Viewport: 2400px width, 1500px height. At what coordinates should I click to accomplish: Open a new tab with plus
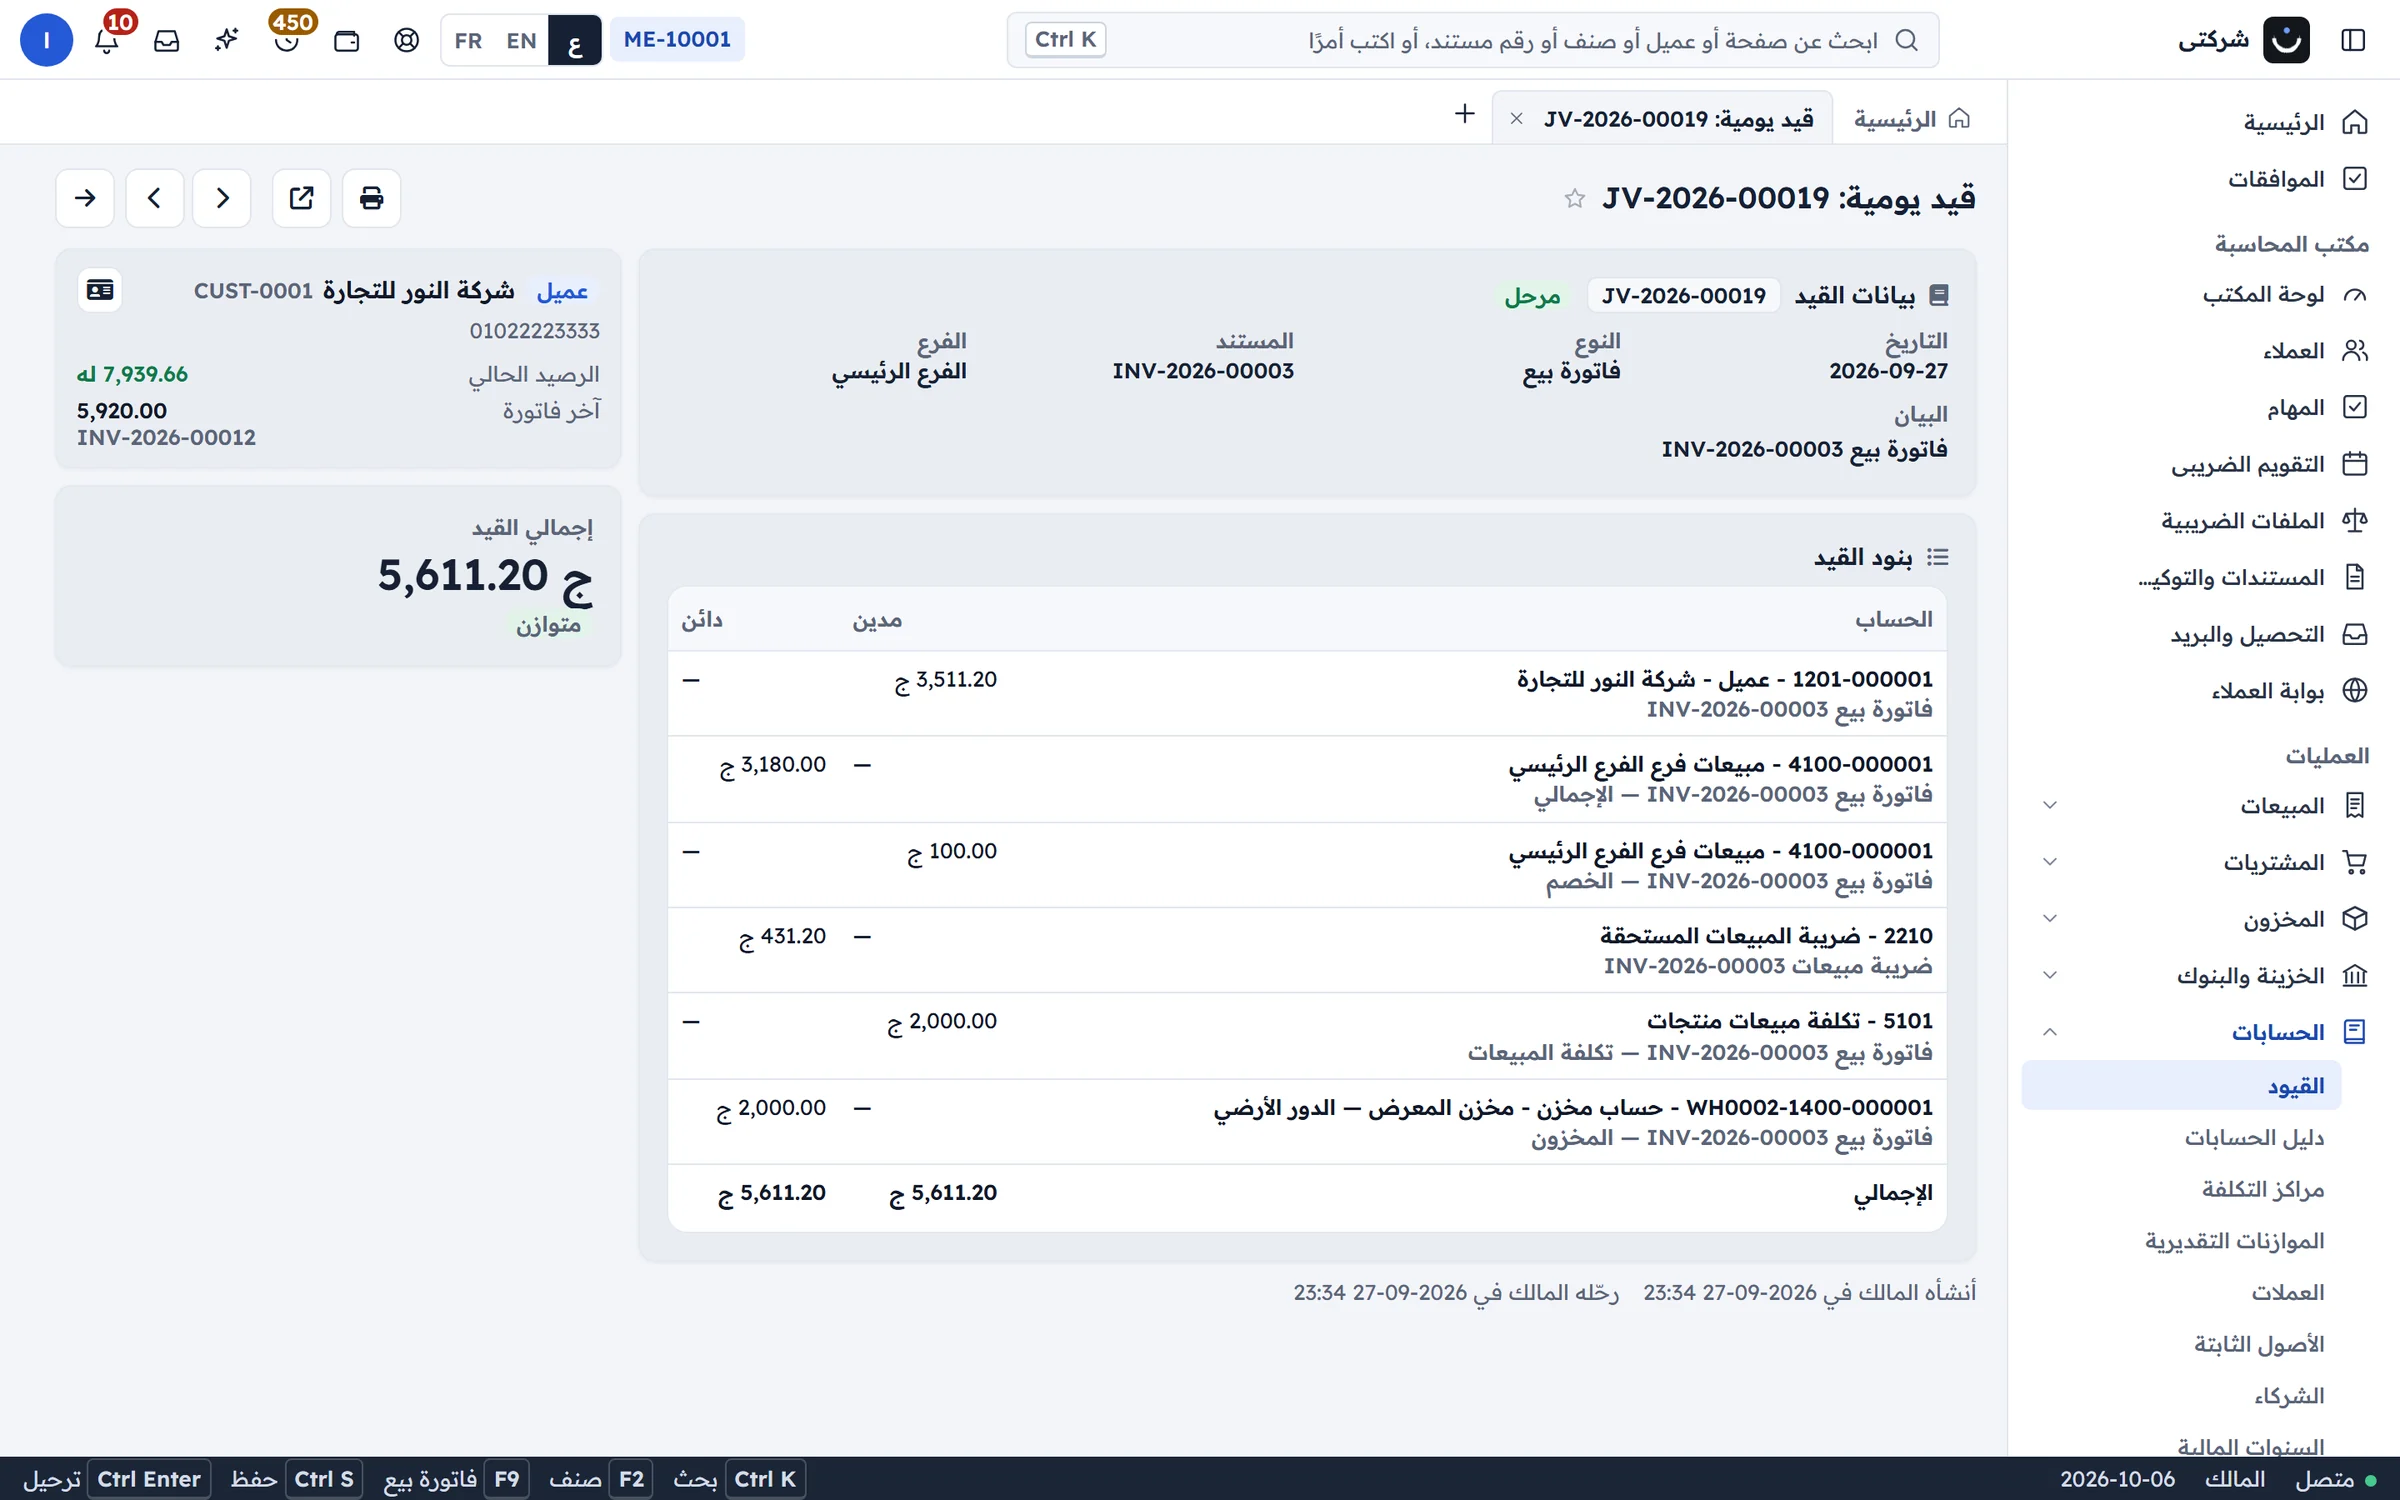(x=1464, y=114)
